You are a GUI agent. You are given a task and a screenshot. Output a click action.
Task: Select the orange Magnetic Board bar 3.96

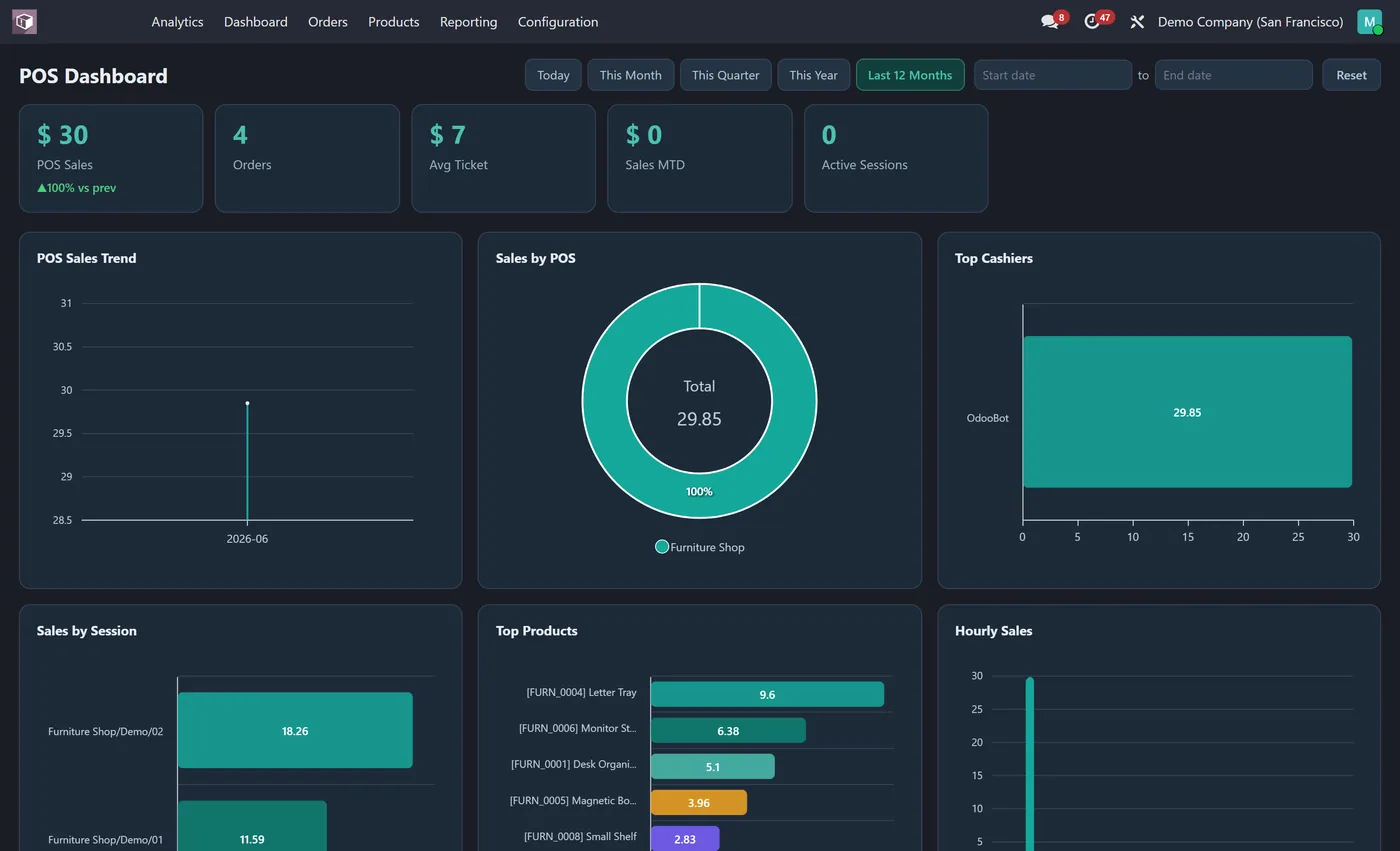click(699, 802)
